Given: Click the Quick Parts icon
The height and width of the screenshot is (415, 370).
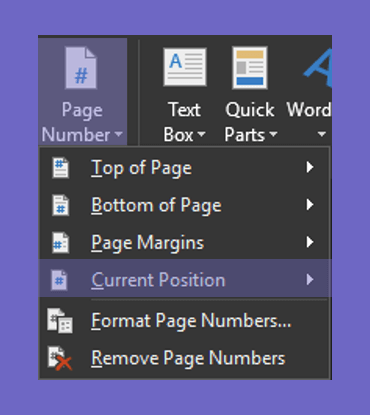Looking at the screenshot, I should tap(250, 68).
